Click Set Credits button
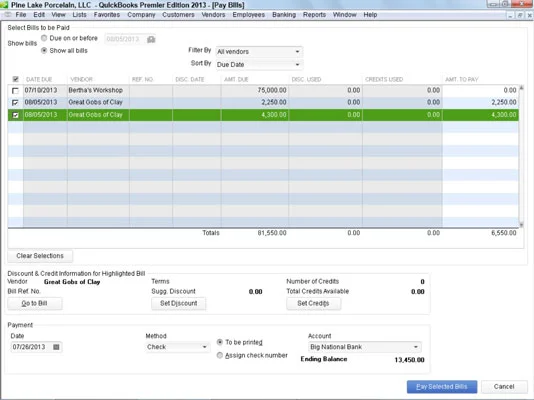534x400 pixels. [x=313, y=303]
